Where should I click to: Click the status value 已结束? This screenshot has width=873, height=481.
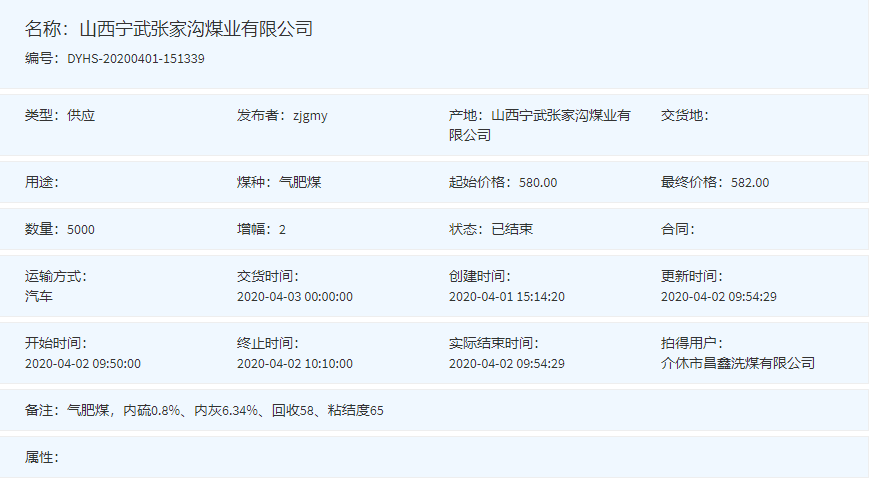512,230
